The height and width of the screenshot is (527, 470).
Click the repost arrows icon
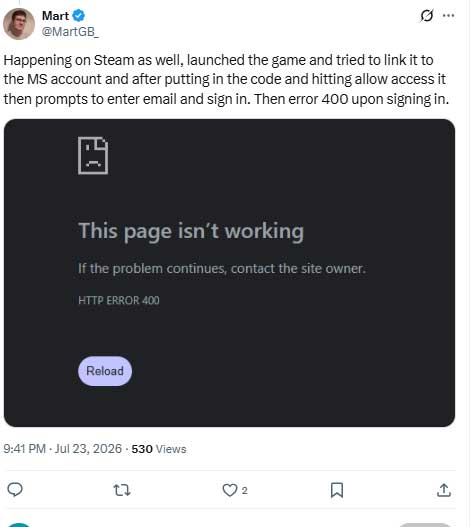122,490
